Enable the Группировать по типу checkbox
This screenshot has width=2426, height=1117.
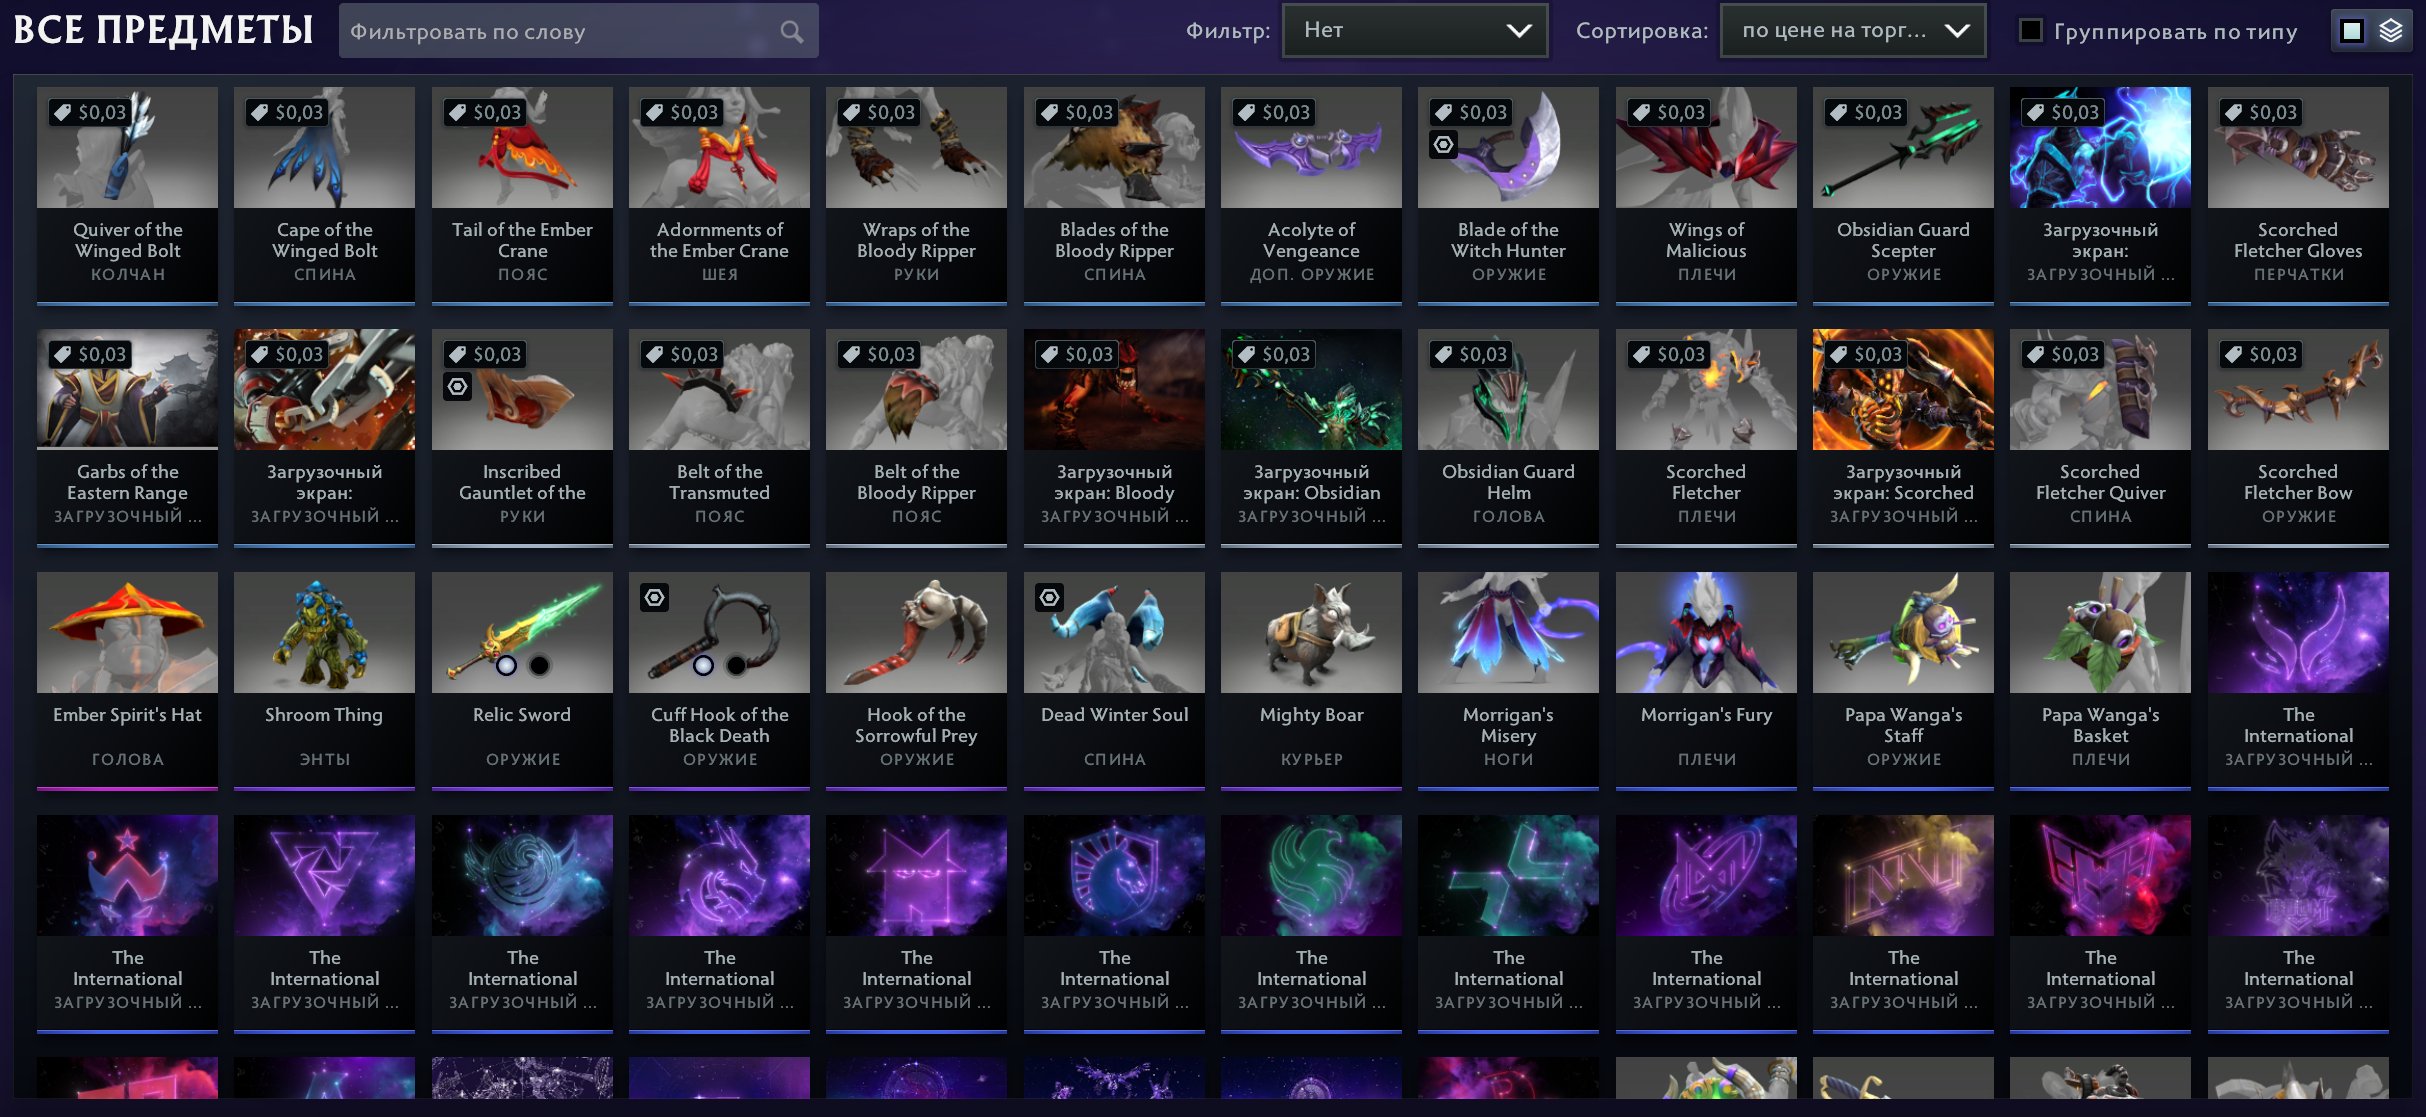pyautogui.click(x=2031, y=30)
